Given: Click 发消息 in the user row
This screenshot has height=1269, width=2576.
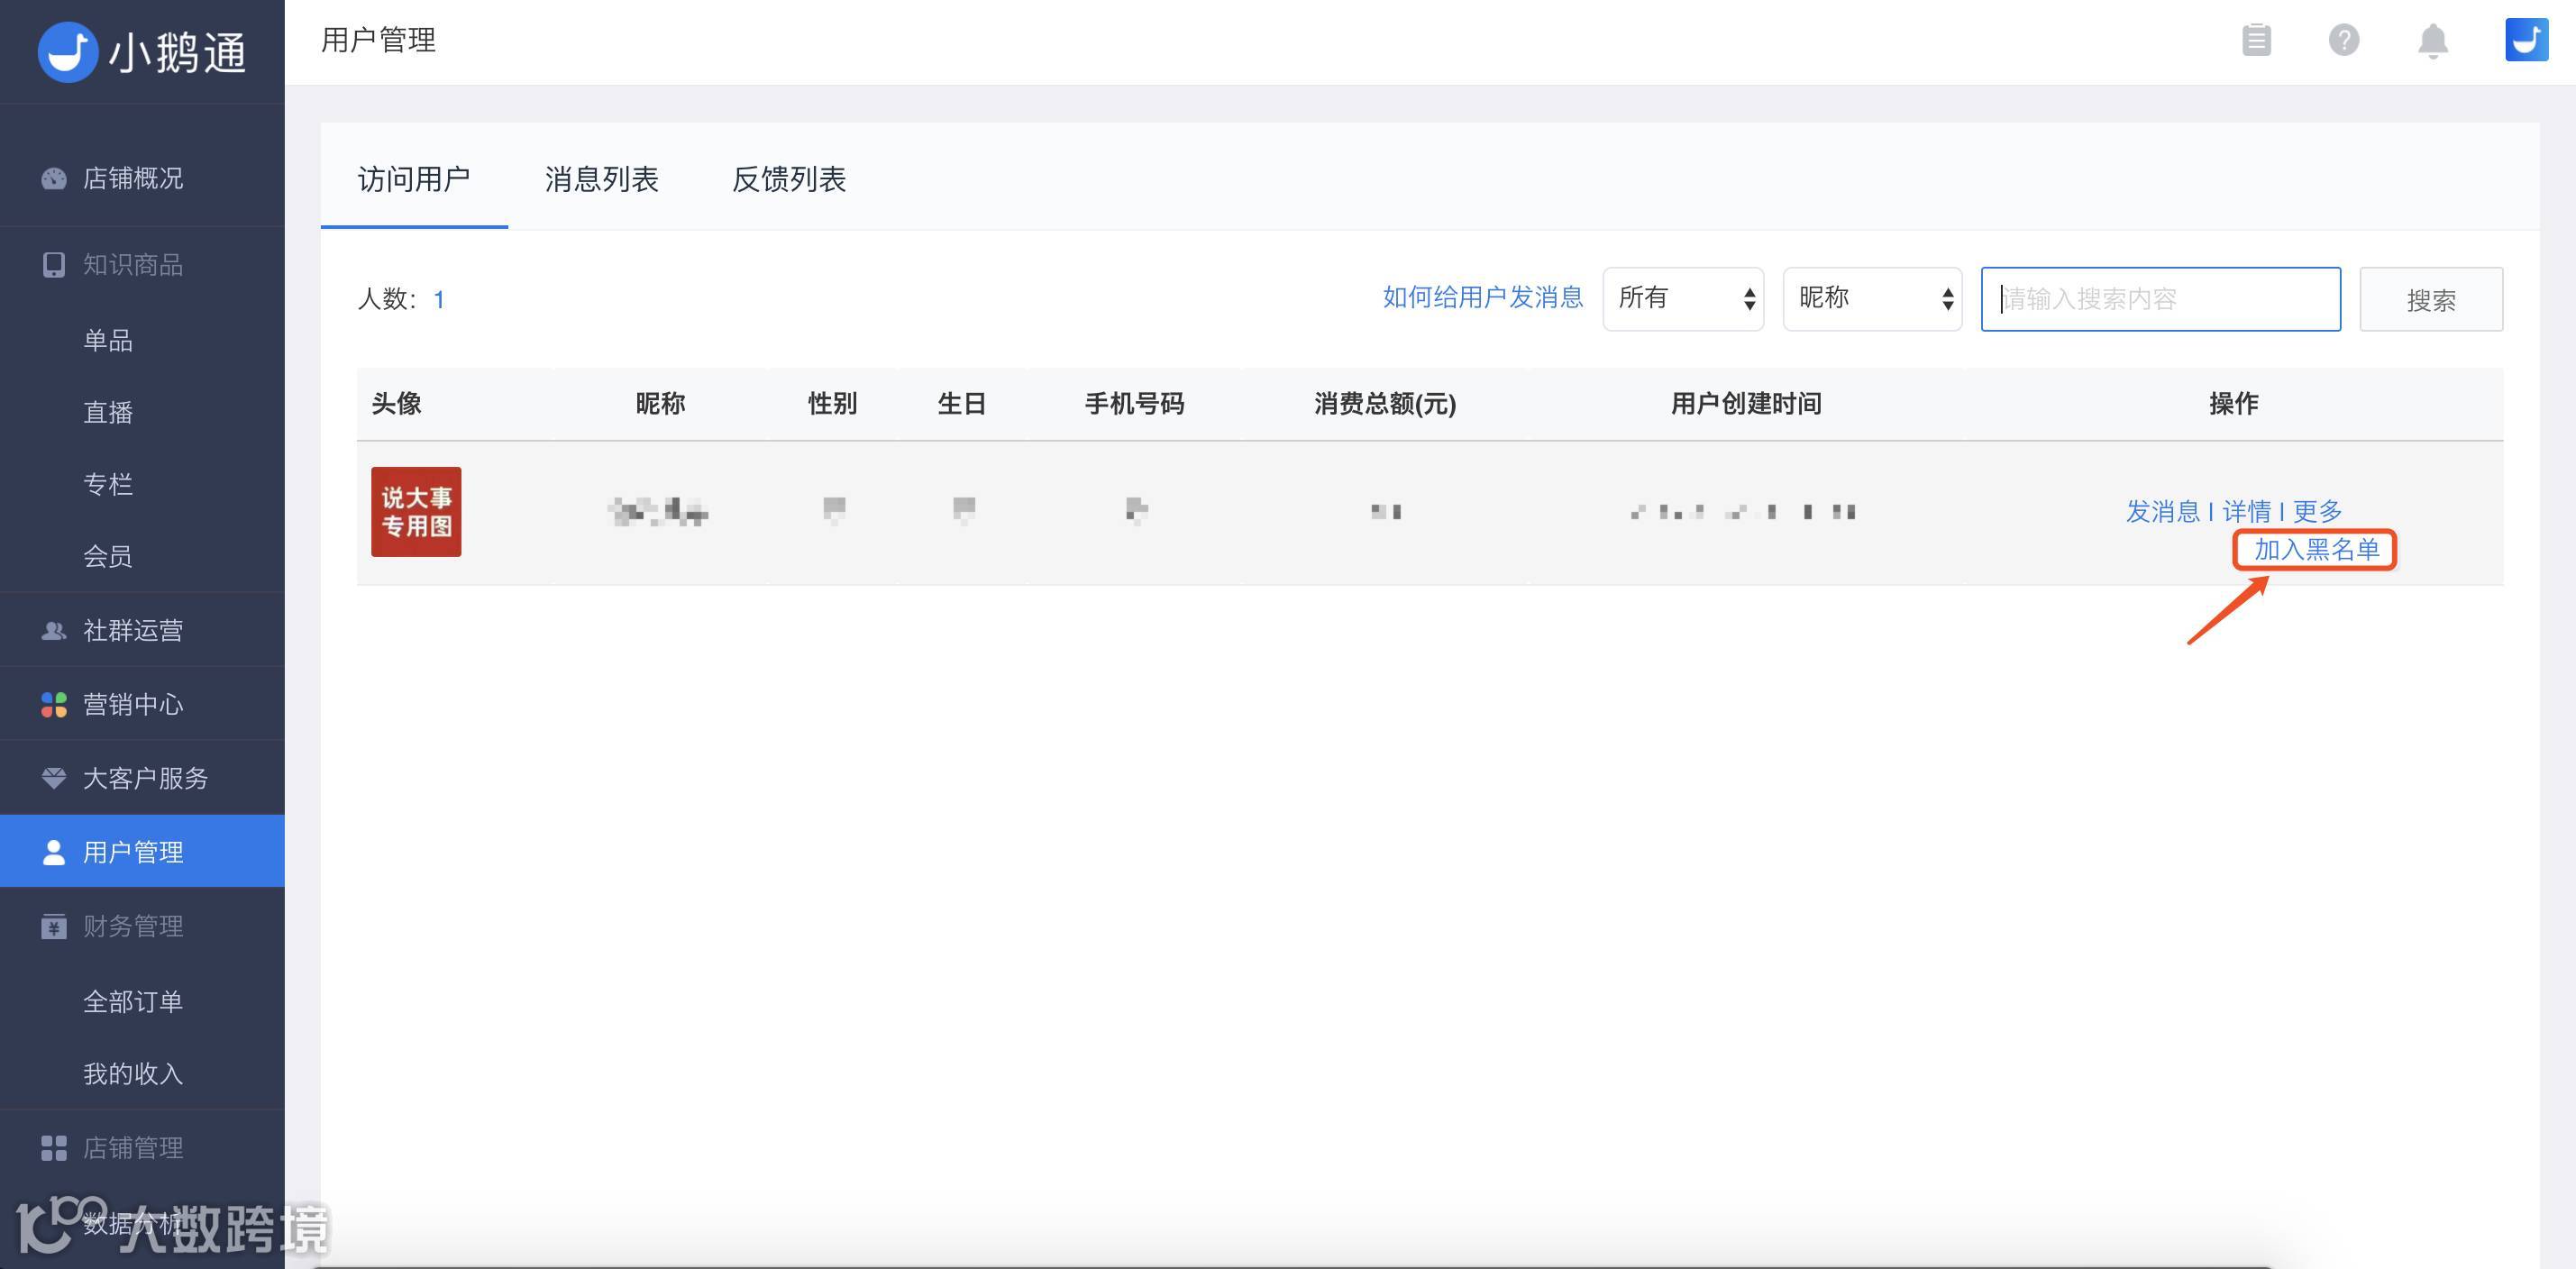Looking at the screenshot, I should [x=2162, y=511].
